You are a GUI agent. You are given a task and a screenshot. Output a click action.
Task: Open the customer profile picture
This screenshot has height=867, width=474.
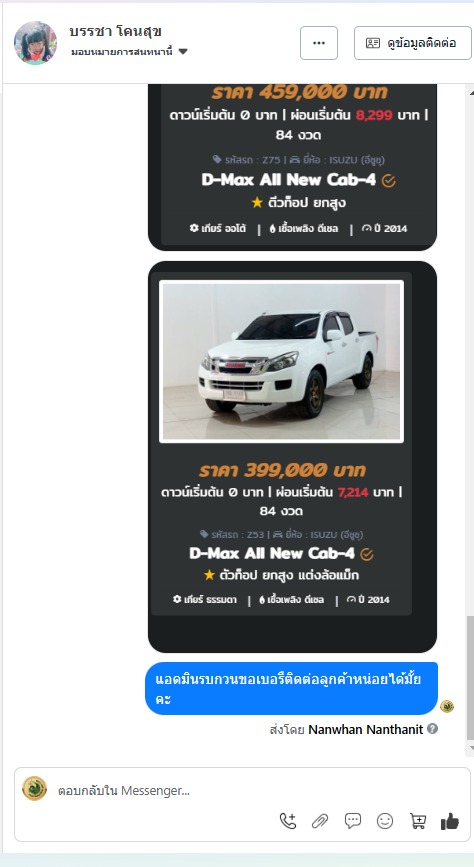coord(35,43)
